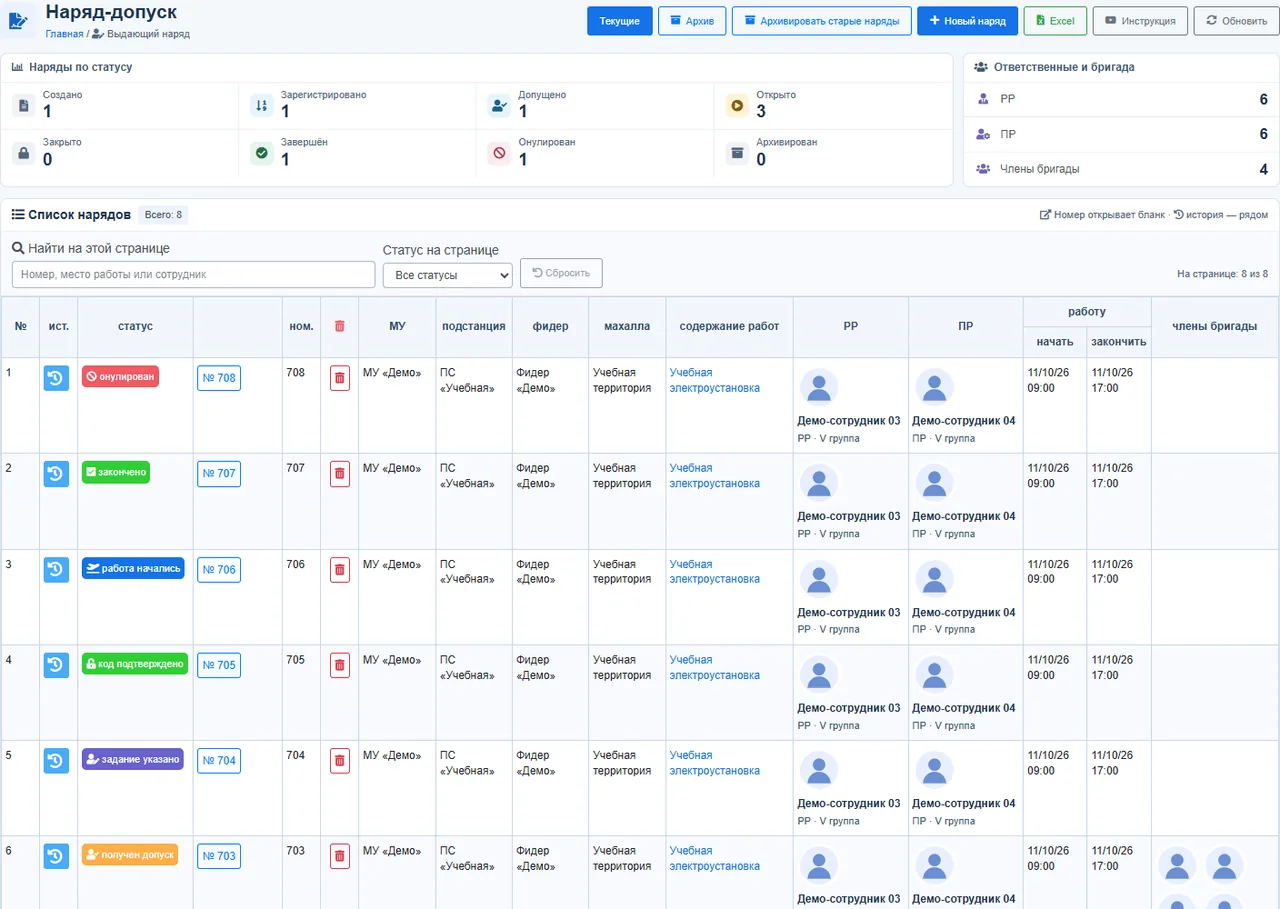Delete order 707 with trash icon
This screenshot has width=1280, height=909.
tap(340, 474)
